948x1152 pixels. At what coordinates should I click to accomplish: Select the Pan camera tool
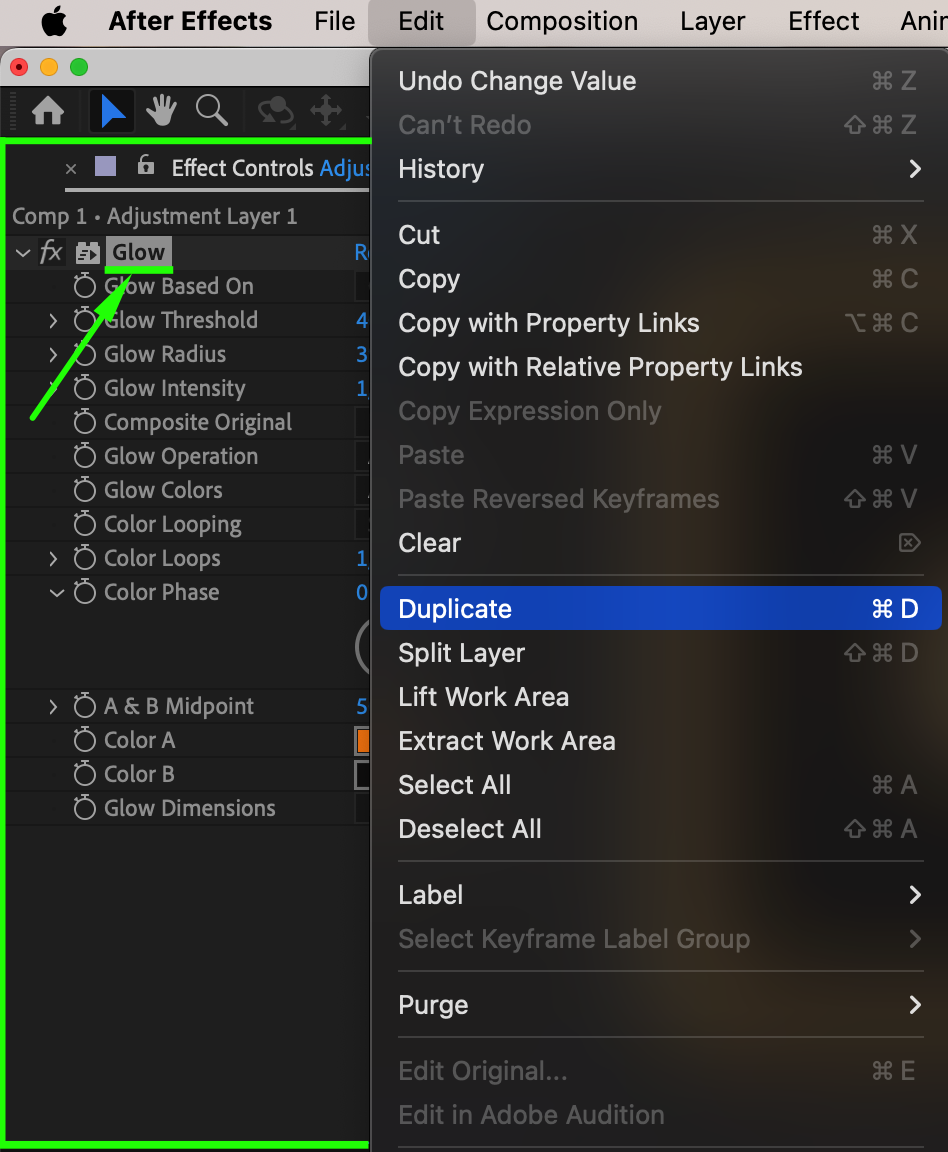[326, 112]
